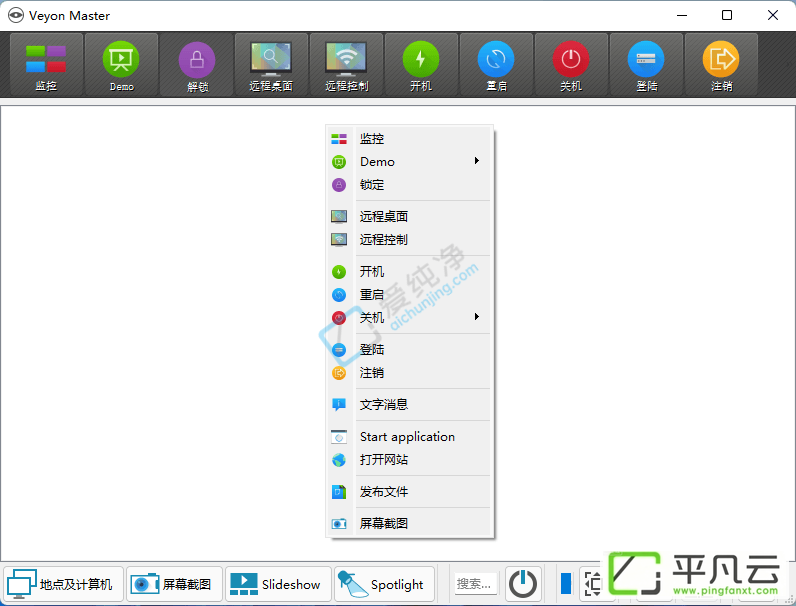The width and height of the screenshot is (796, 606).
Task: Open 远程控制 remote control from the toolbar
Action: tap(346, 65)
